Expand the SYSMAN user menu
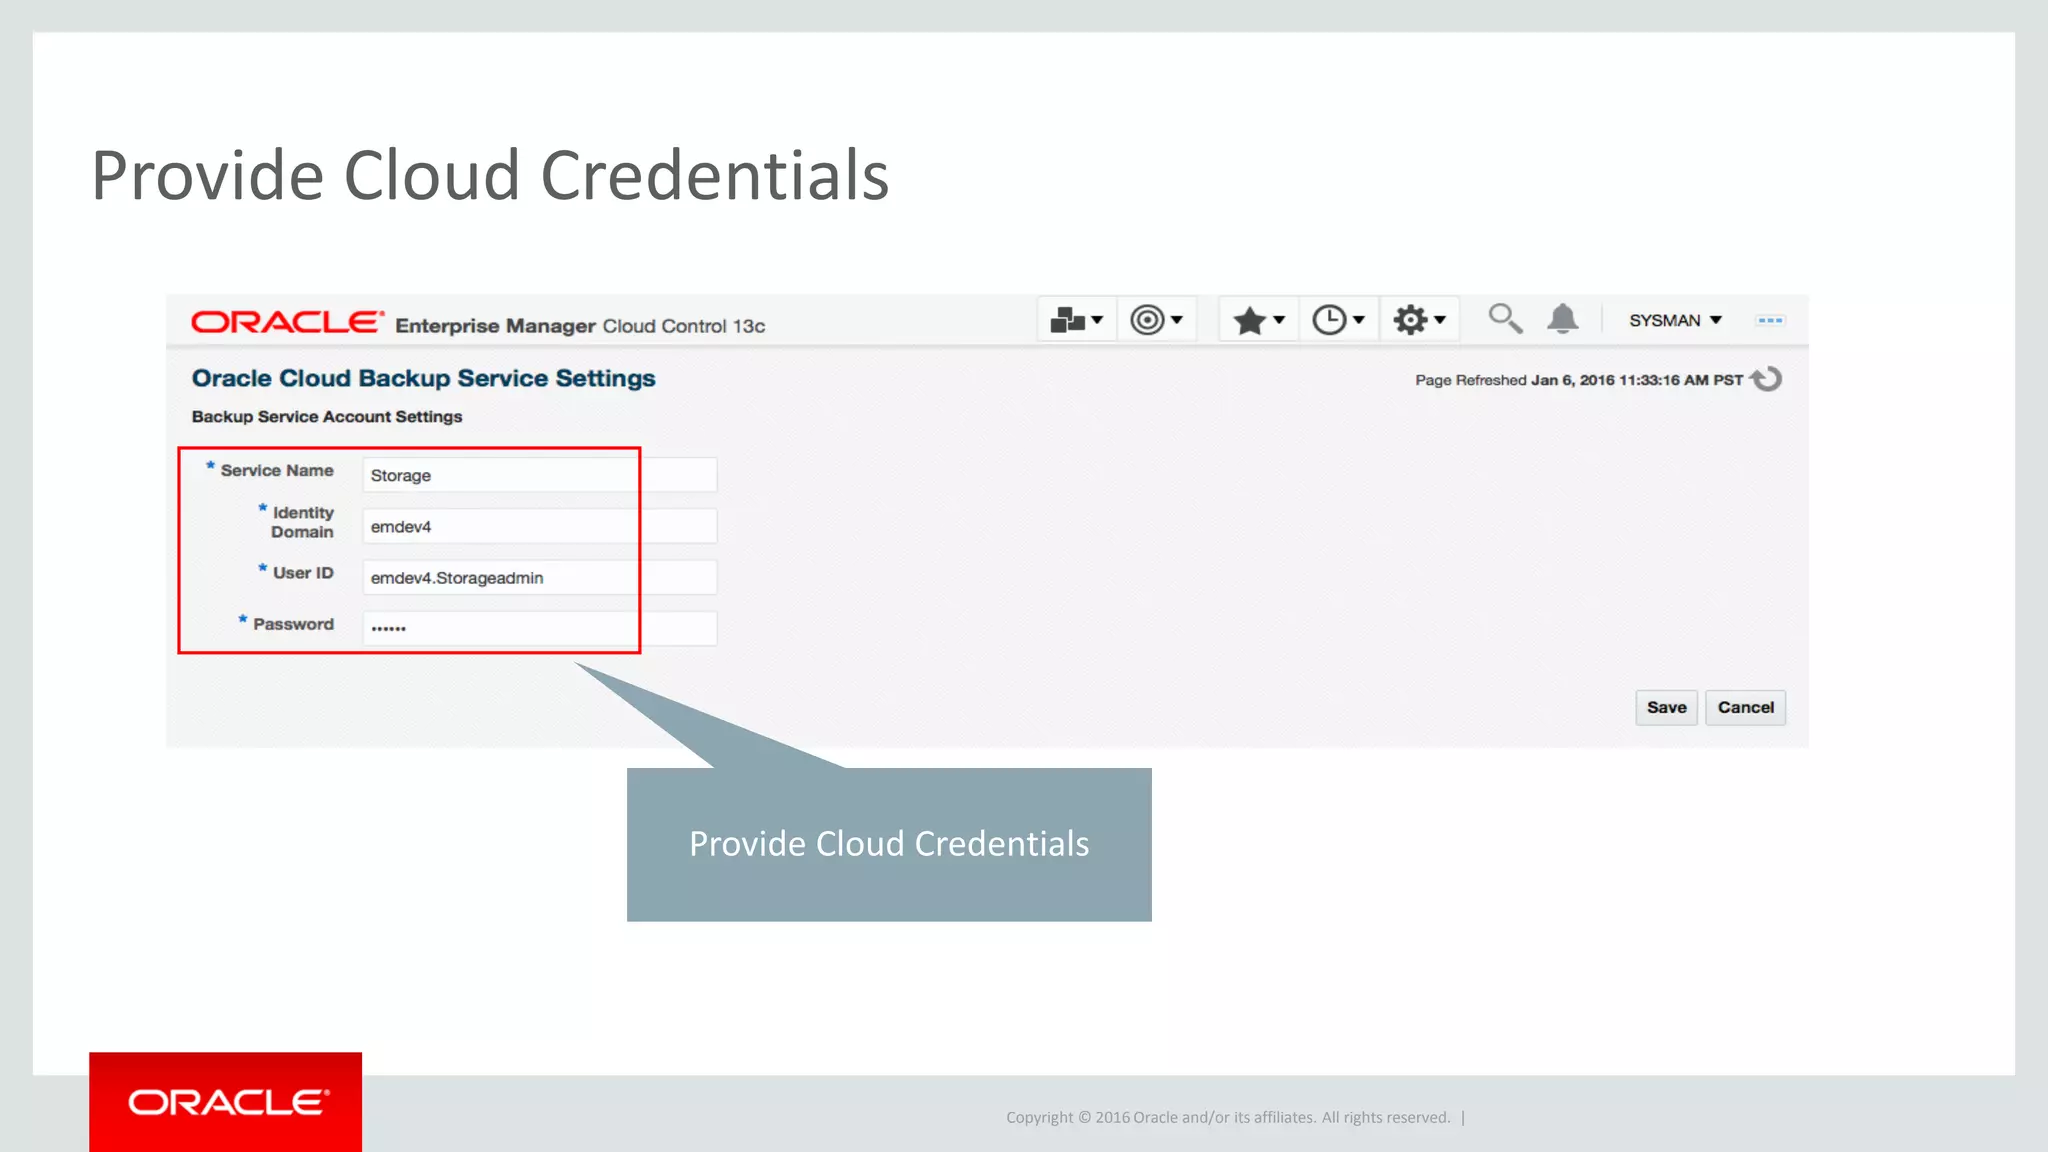This screenshot has height=1152, width=2048. (x=1675, y=320)
